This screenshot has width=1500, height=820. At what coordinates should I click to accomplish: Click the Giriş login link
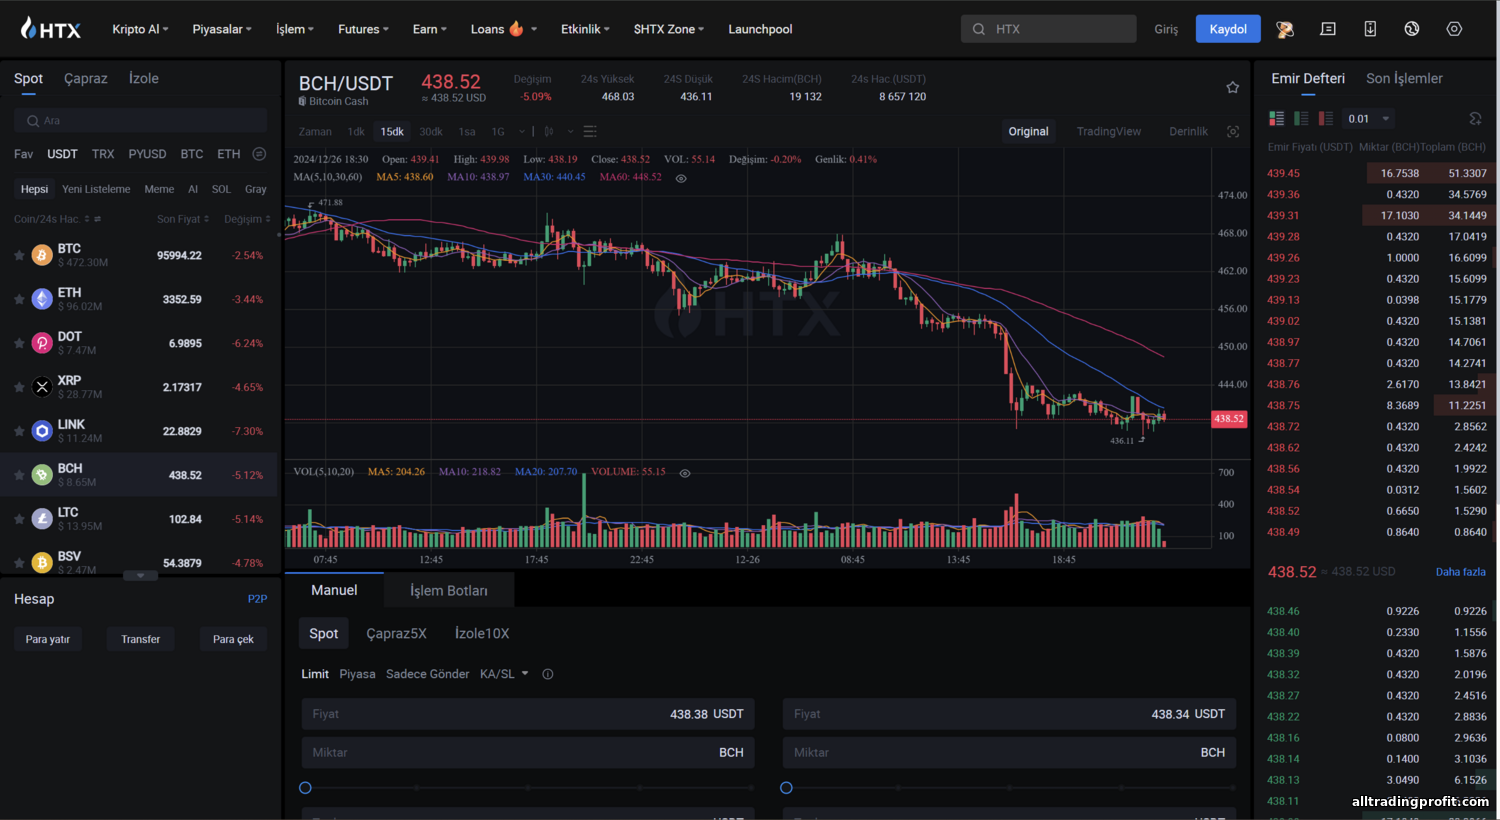pyautogui.click(x=1166, y=29)
